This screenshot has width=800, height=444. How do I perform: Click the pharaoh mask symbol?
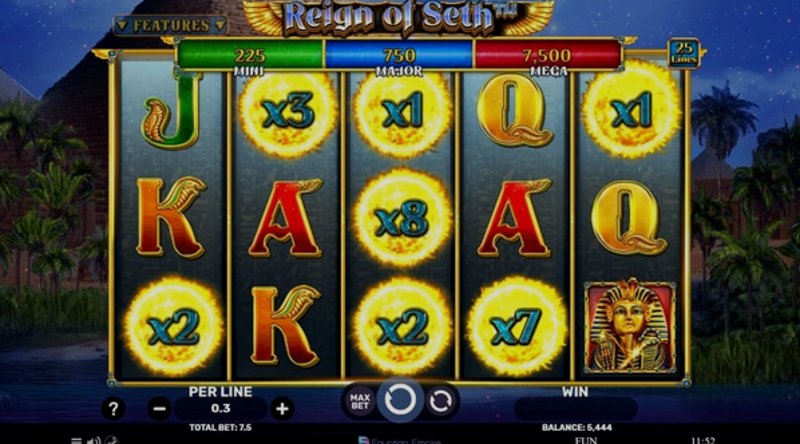(x=631, y=327)
